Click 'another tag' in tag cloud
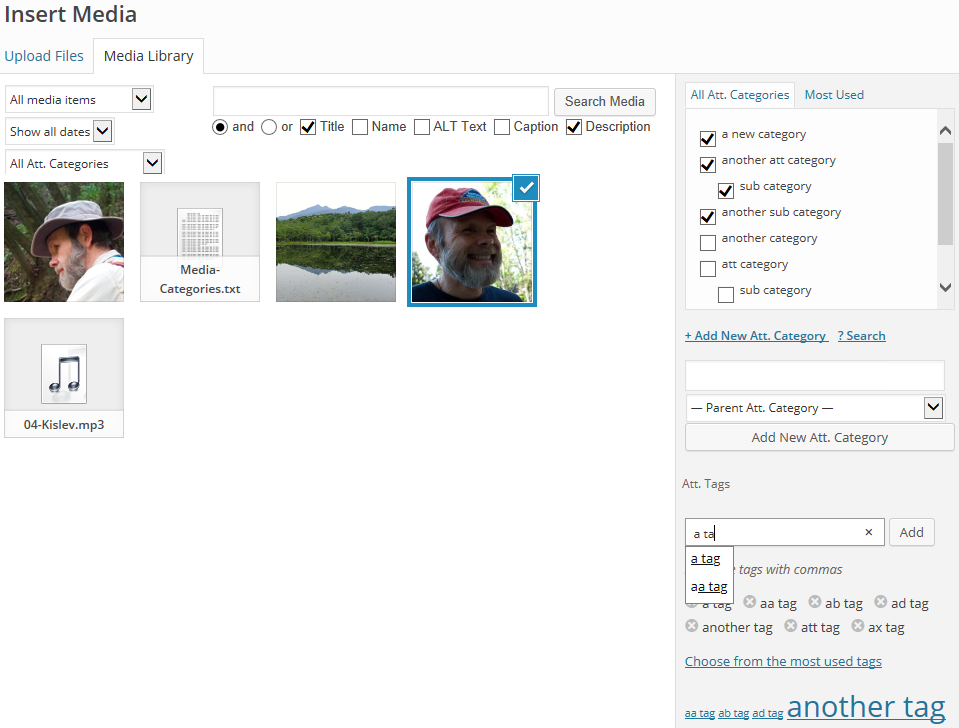Screen dimensions: 959x728 coord(866,707)
